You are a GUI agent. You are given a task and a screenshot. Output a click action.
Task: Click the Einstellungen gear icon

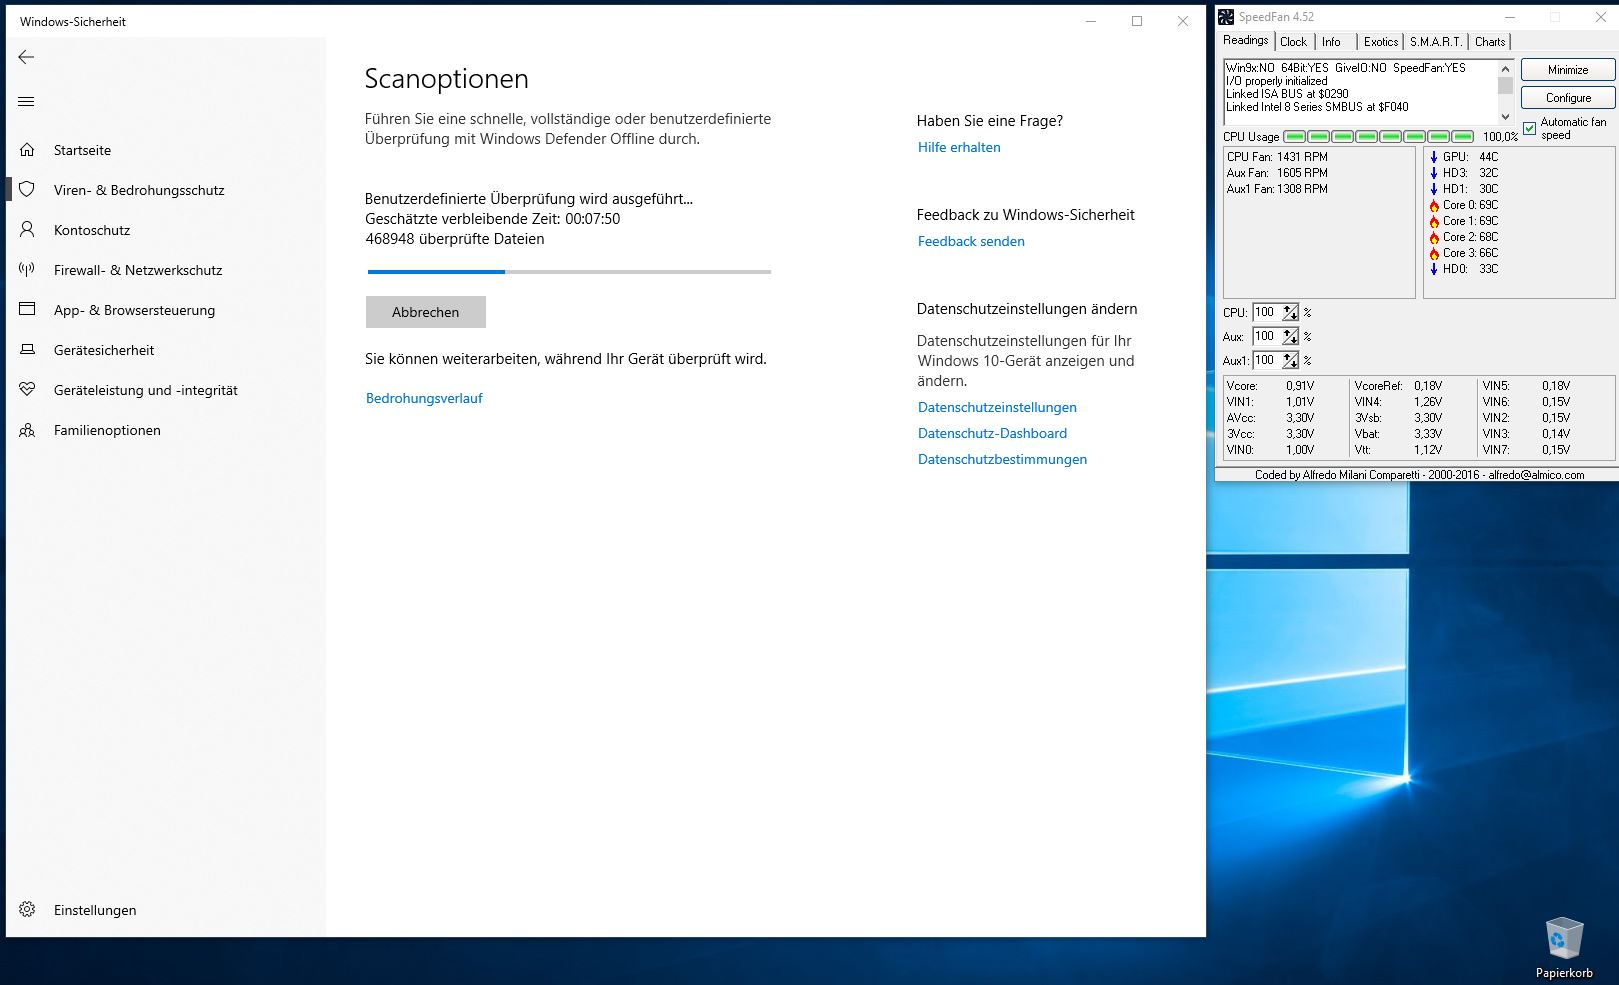27,909
